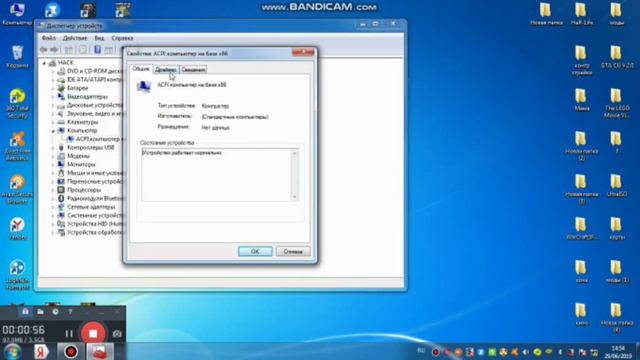Dismiss dialog with the Отмена button
Image resolution: width=640 pixels, height=360 pixels.
click(x=293, y=251)
